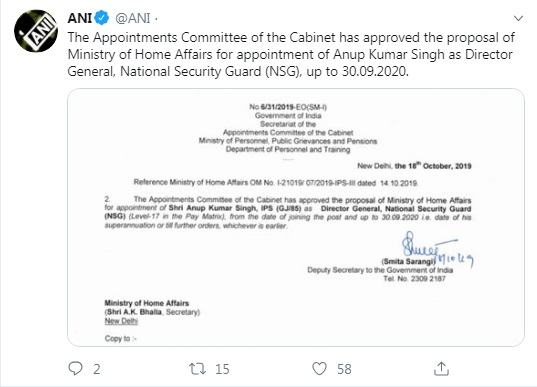Image resolution: width=537 pixels, height=387 pixels.
Task: Click the blue signature in the letter
Action: [x=437, y=248]
